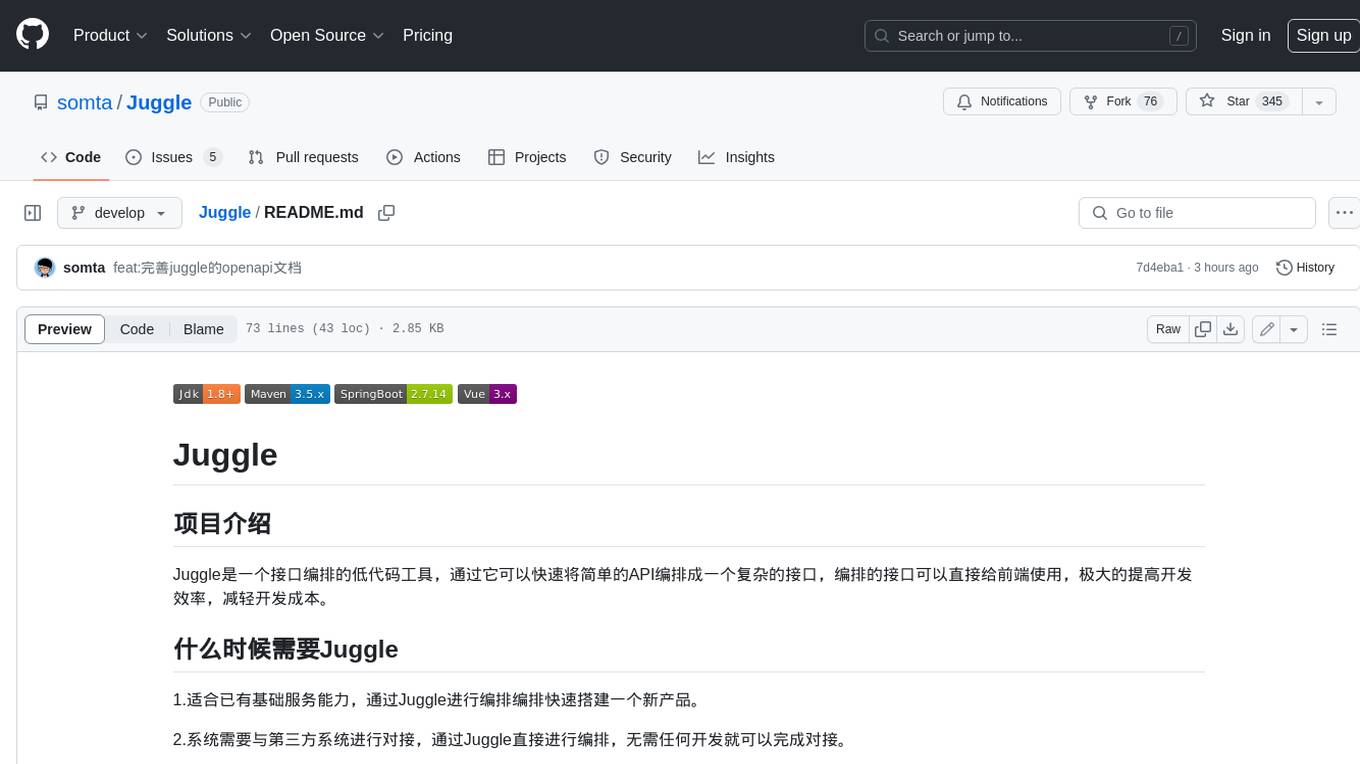Select the Blame view
Screen dimensions: 1360x764
point(203,329)
